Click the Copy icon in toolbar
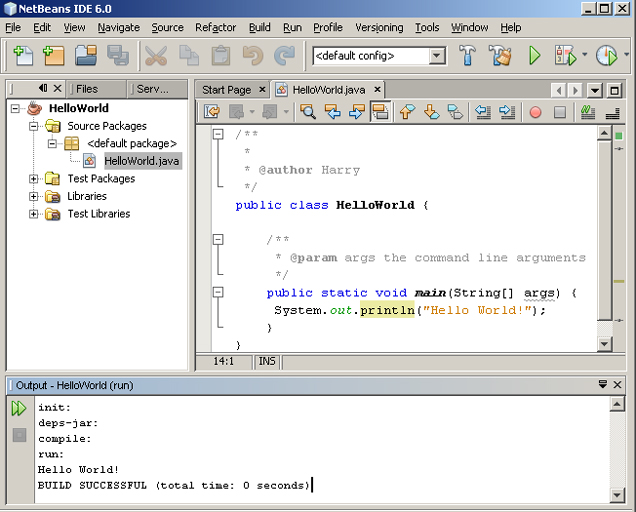The width and height of the screenshot is (636, 512). coord(189,56)
